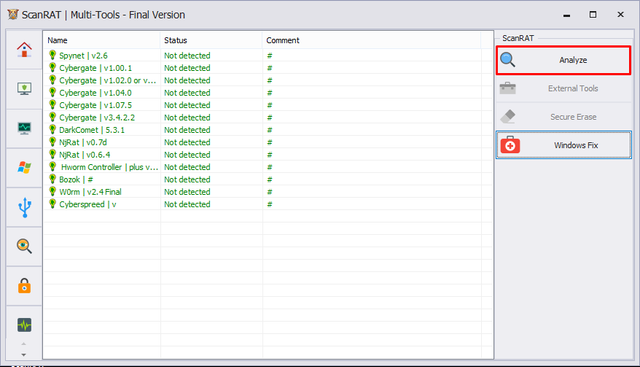Select the shielded monitor sidebar icon
The width and height of the screenshot is (640, 367).
(x=24, y=89)
